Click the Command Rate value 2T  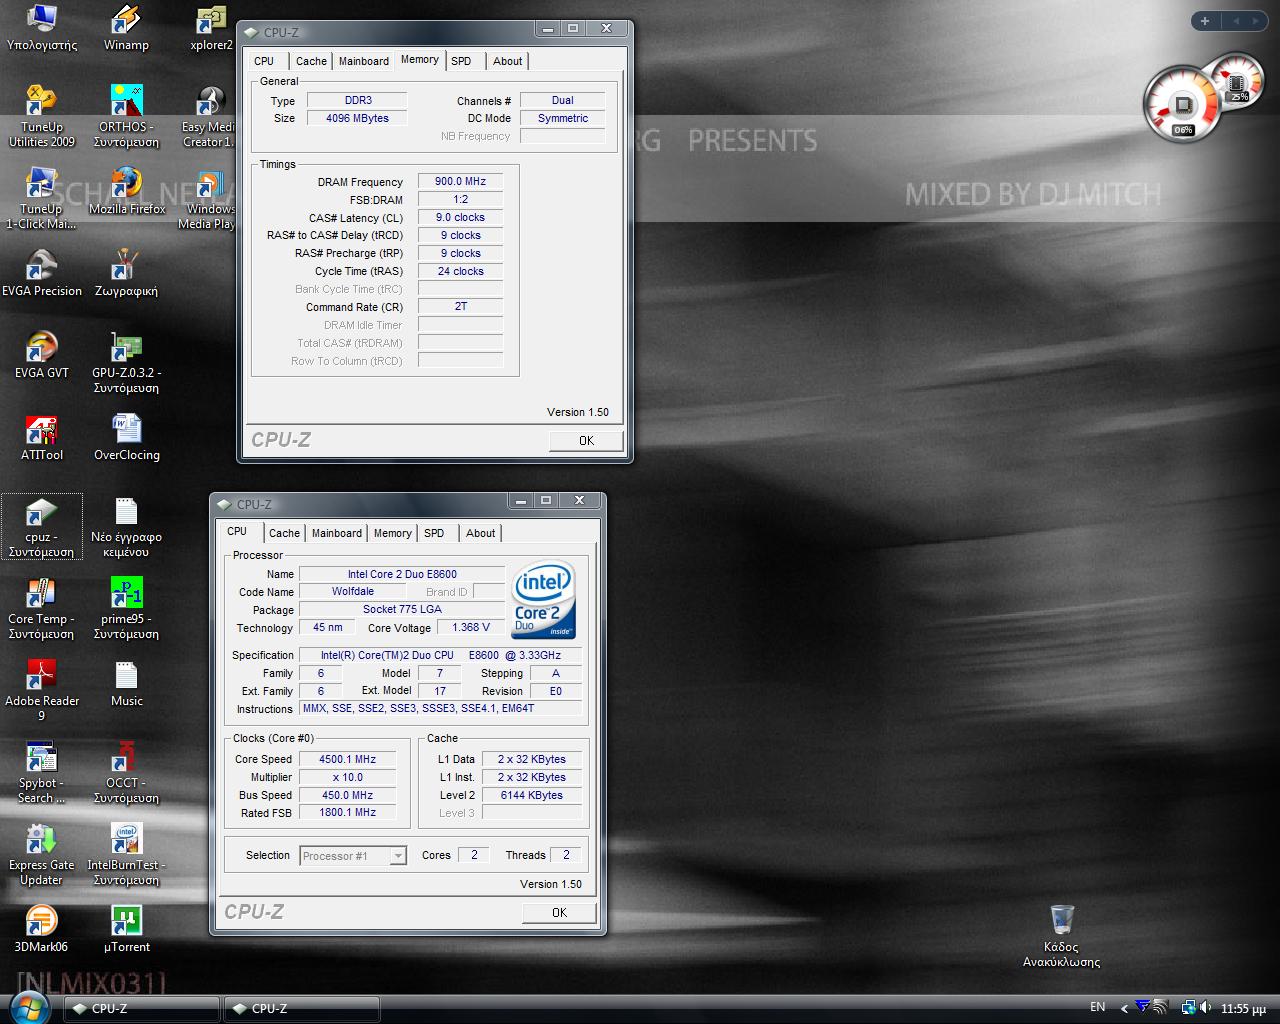pyautogui.click(x=460, y=306)
